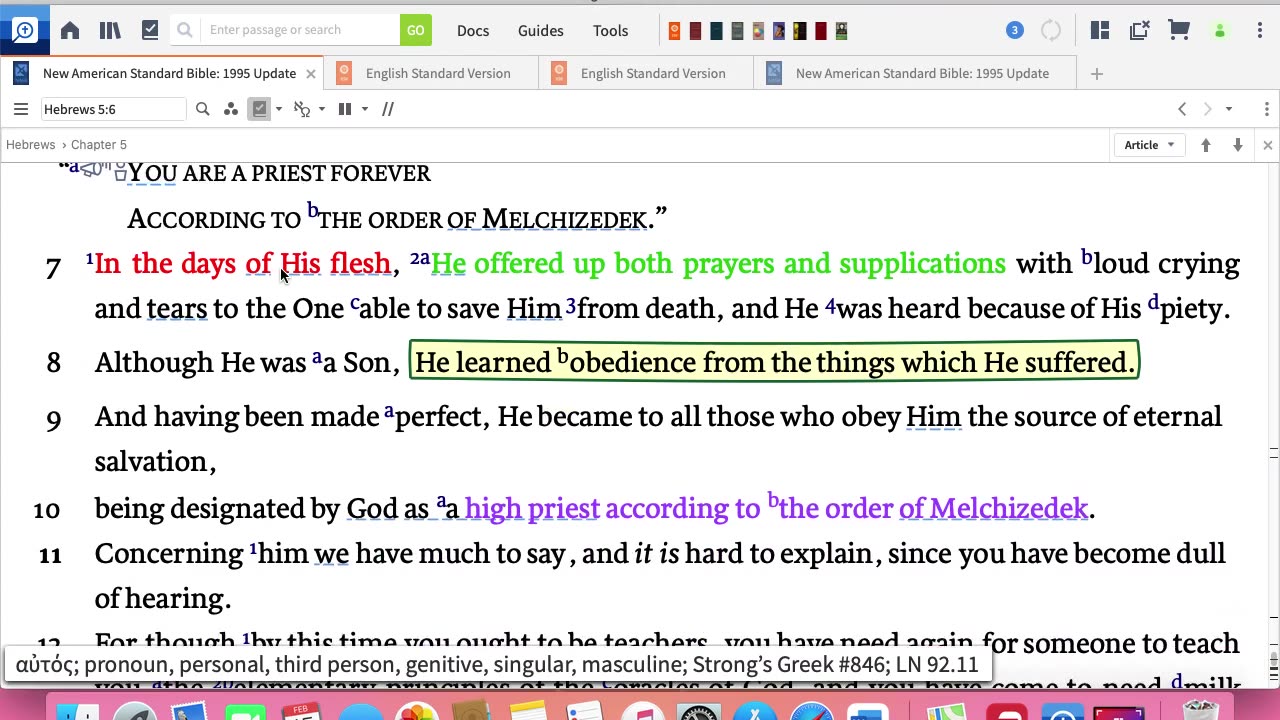The height and width of the screenshot is (720, 1280).
Task: Expand the navigation history dropdown
Action: [1229, 109]
